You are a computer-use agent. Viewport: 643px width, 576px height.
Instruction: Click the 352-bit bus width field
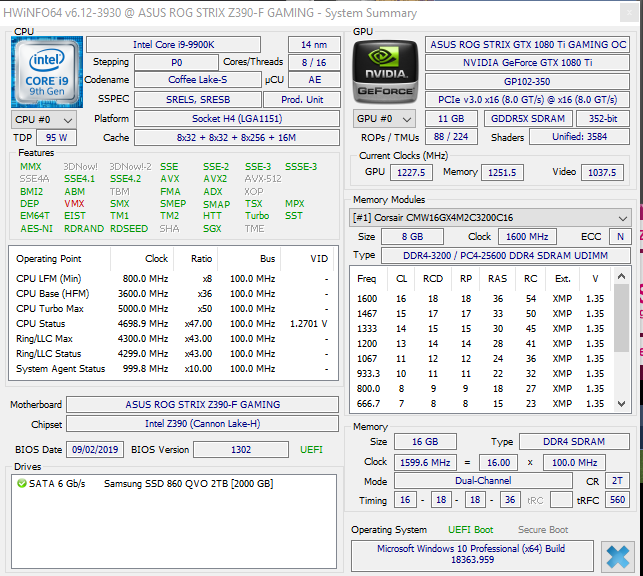click(603, 119)
